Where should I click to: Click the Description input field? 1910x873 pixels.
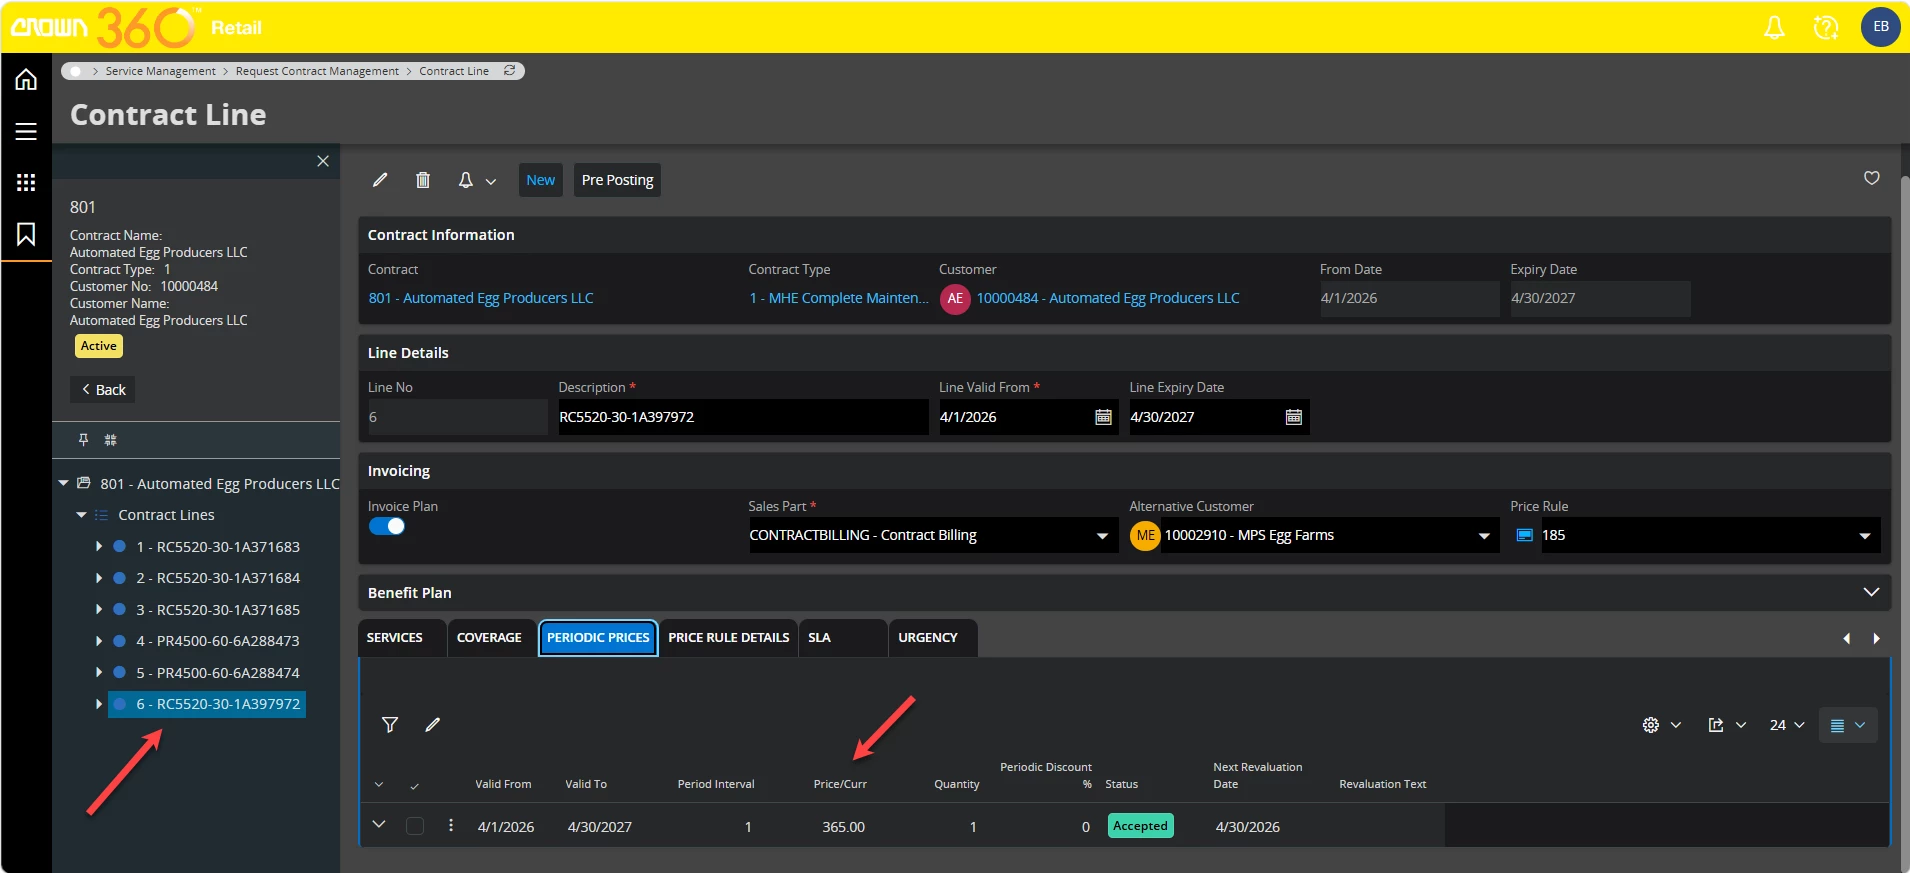pos(742,417)
